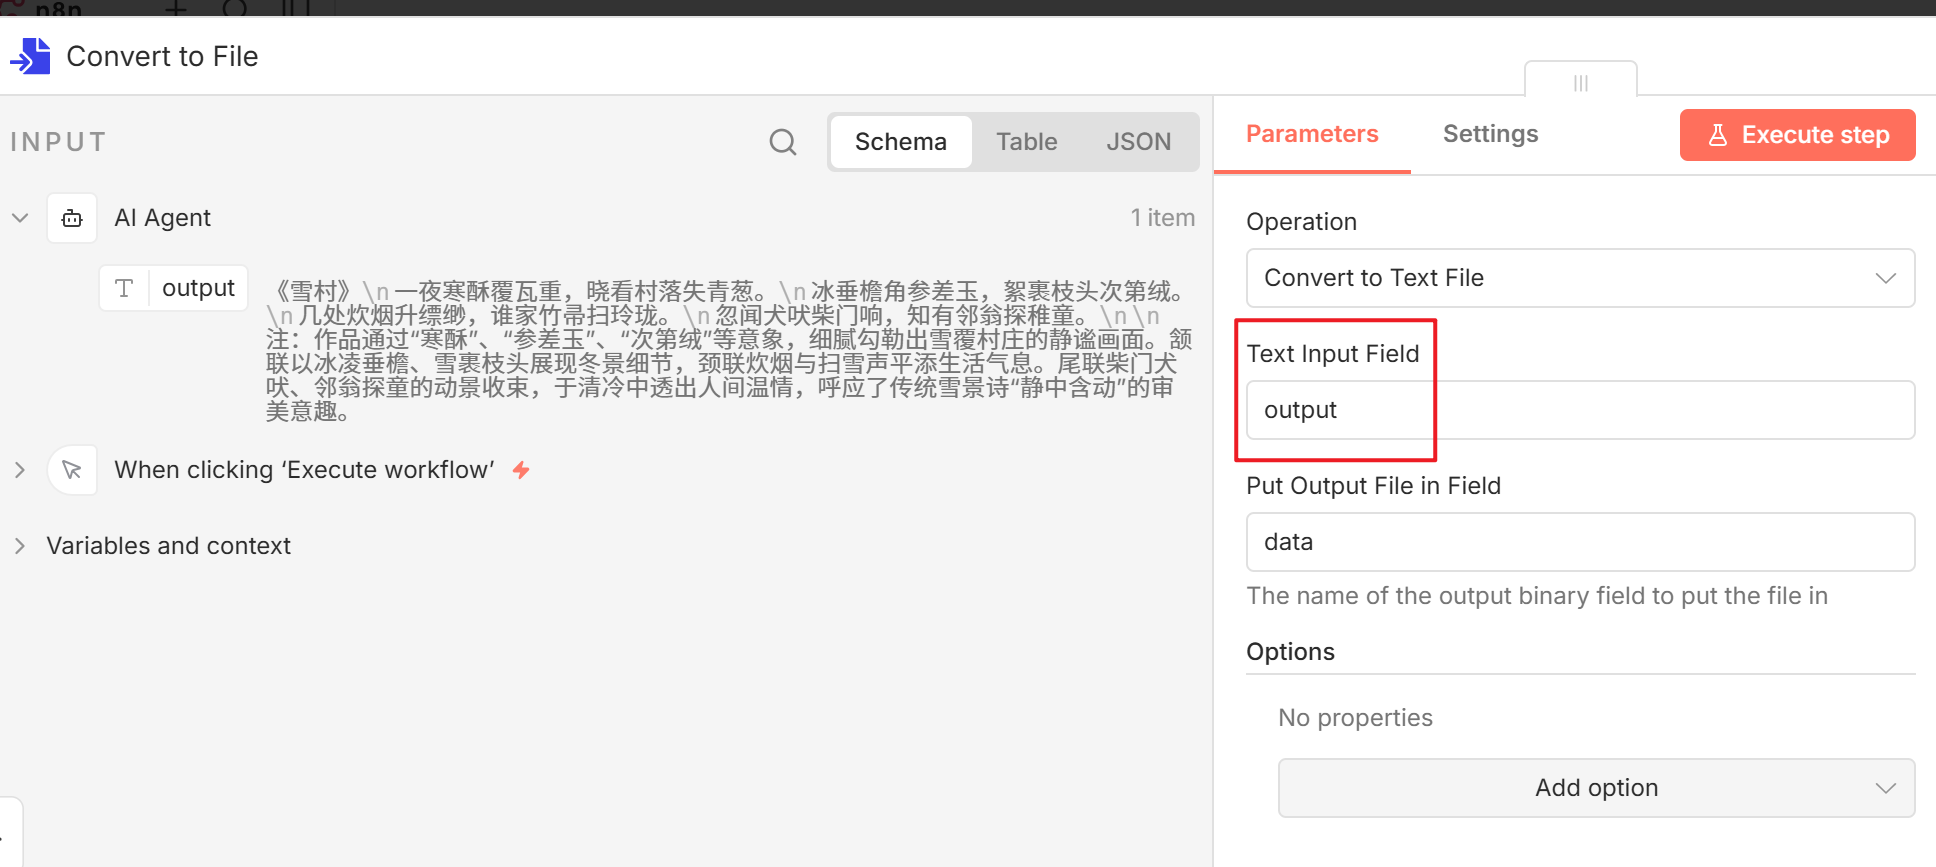
Task: Open the Parameters tab
Action: point(1311,135)
